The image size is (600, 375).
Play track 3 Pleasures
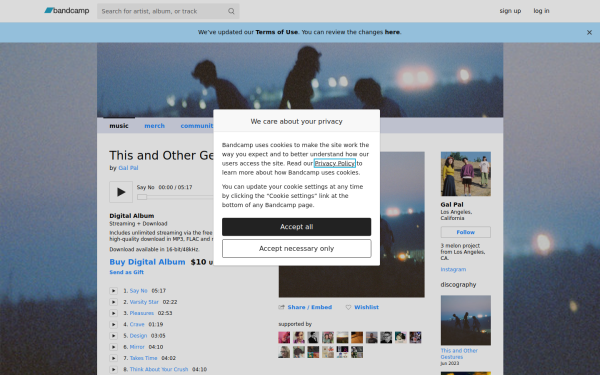pyautogui.click(x=114, y=313)
